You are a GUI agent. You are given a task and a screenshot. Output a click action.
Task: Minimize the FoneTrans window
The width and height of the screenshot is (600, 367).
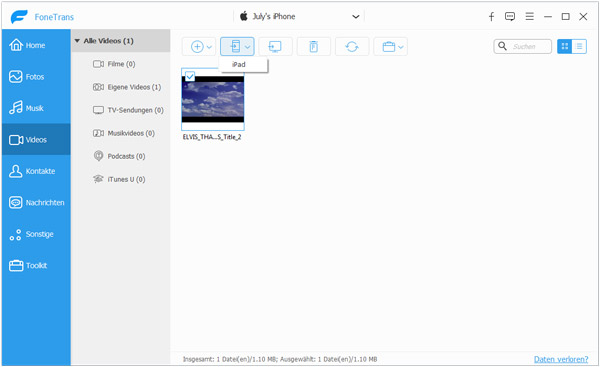548,16
